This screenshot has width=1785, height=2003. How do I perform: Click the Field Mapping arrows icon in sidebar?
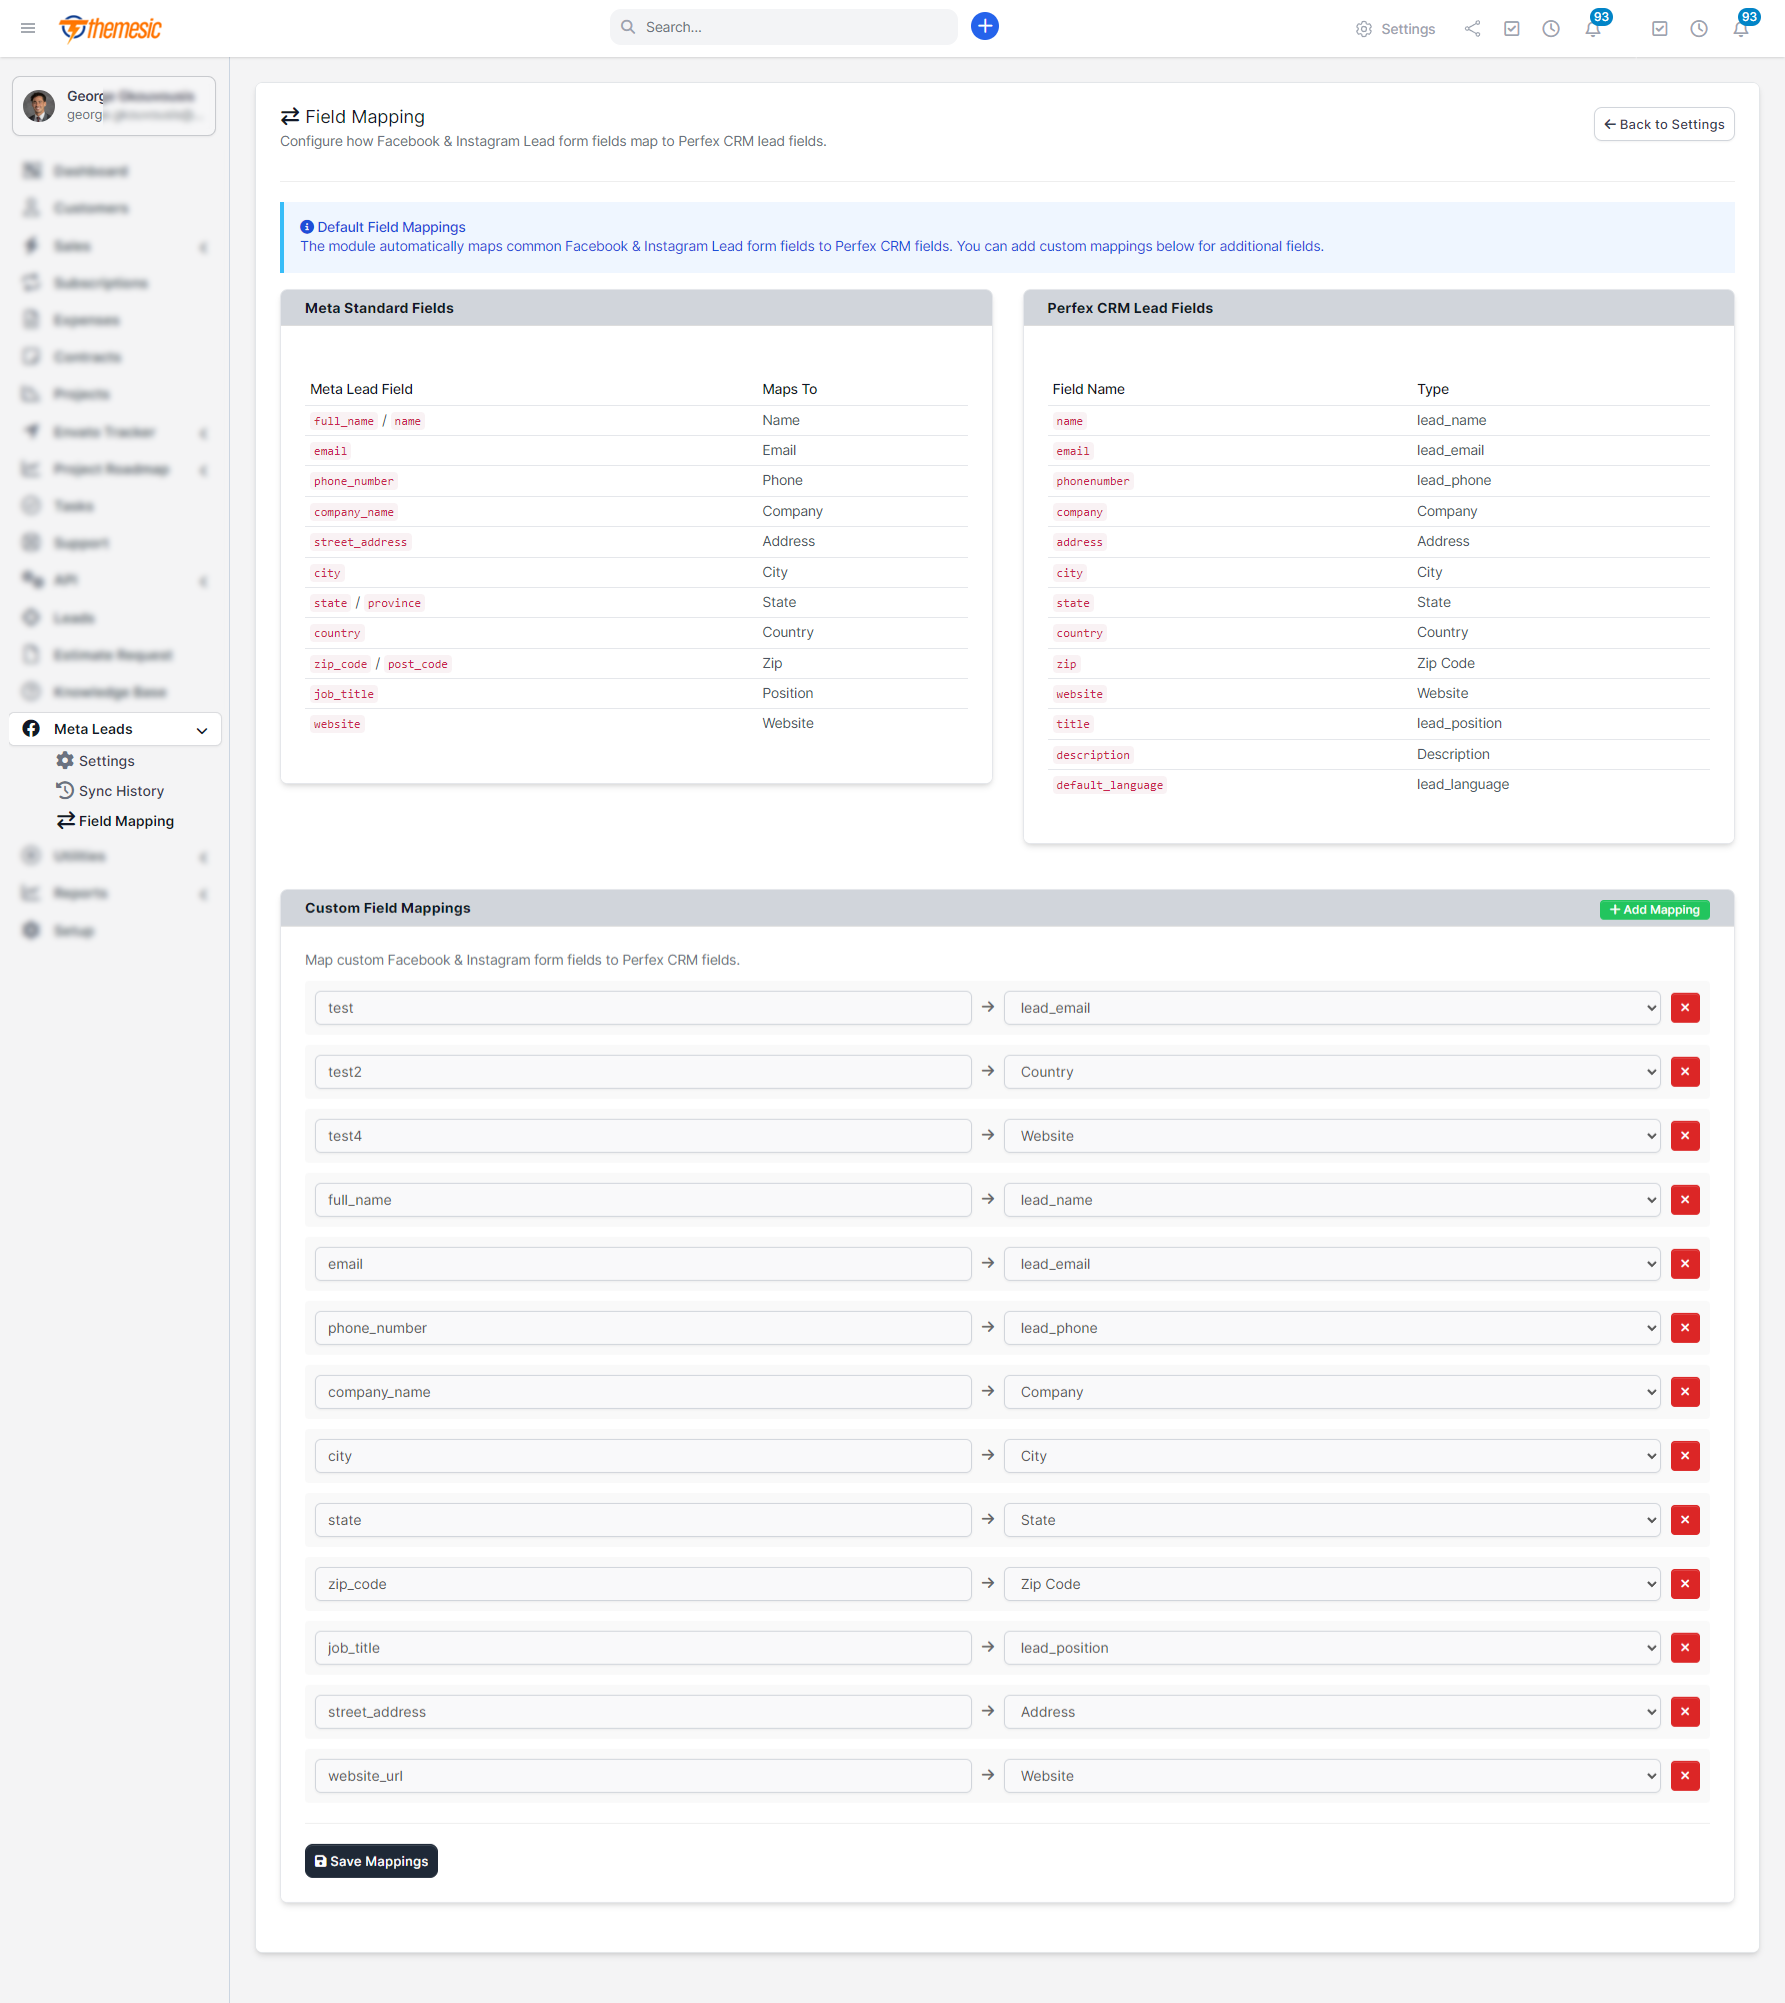(65, 820)
